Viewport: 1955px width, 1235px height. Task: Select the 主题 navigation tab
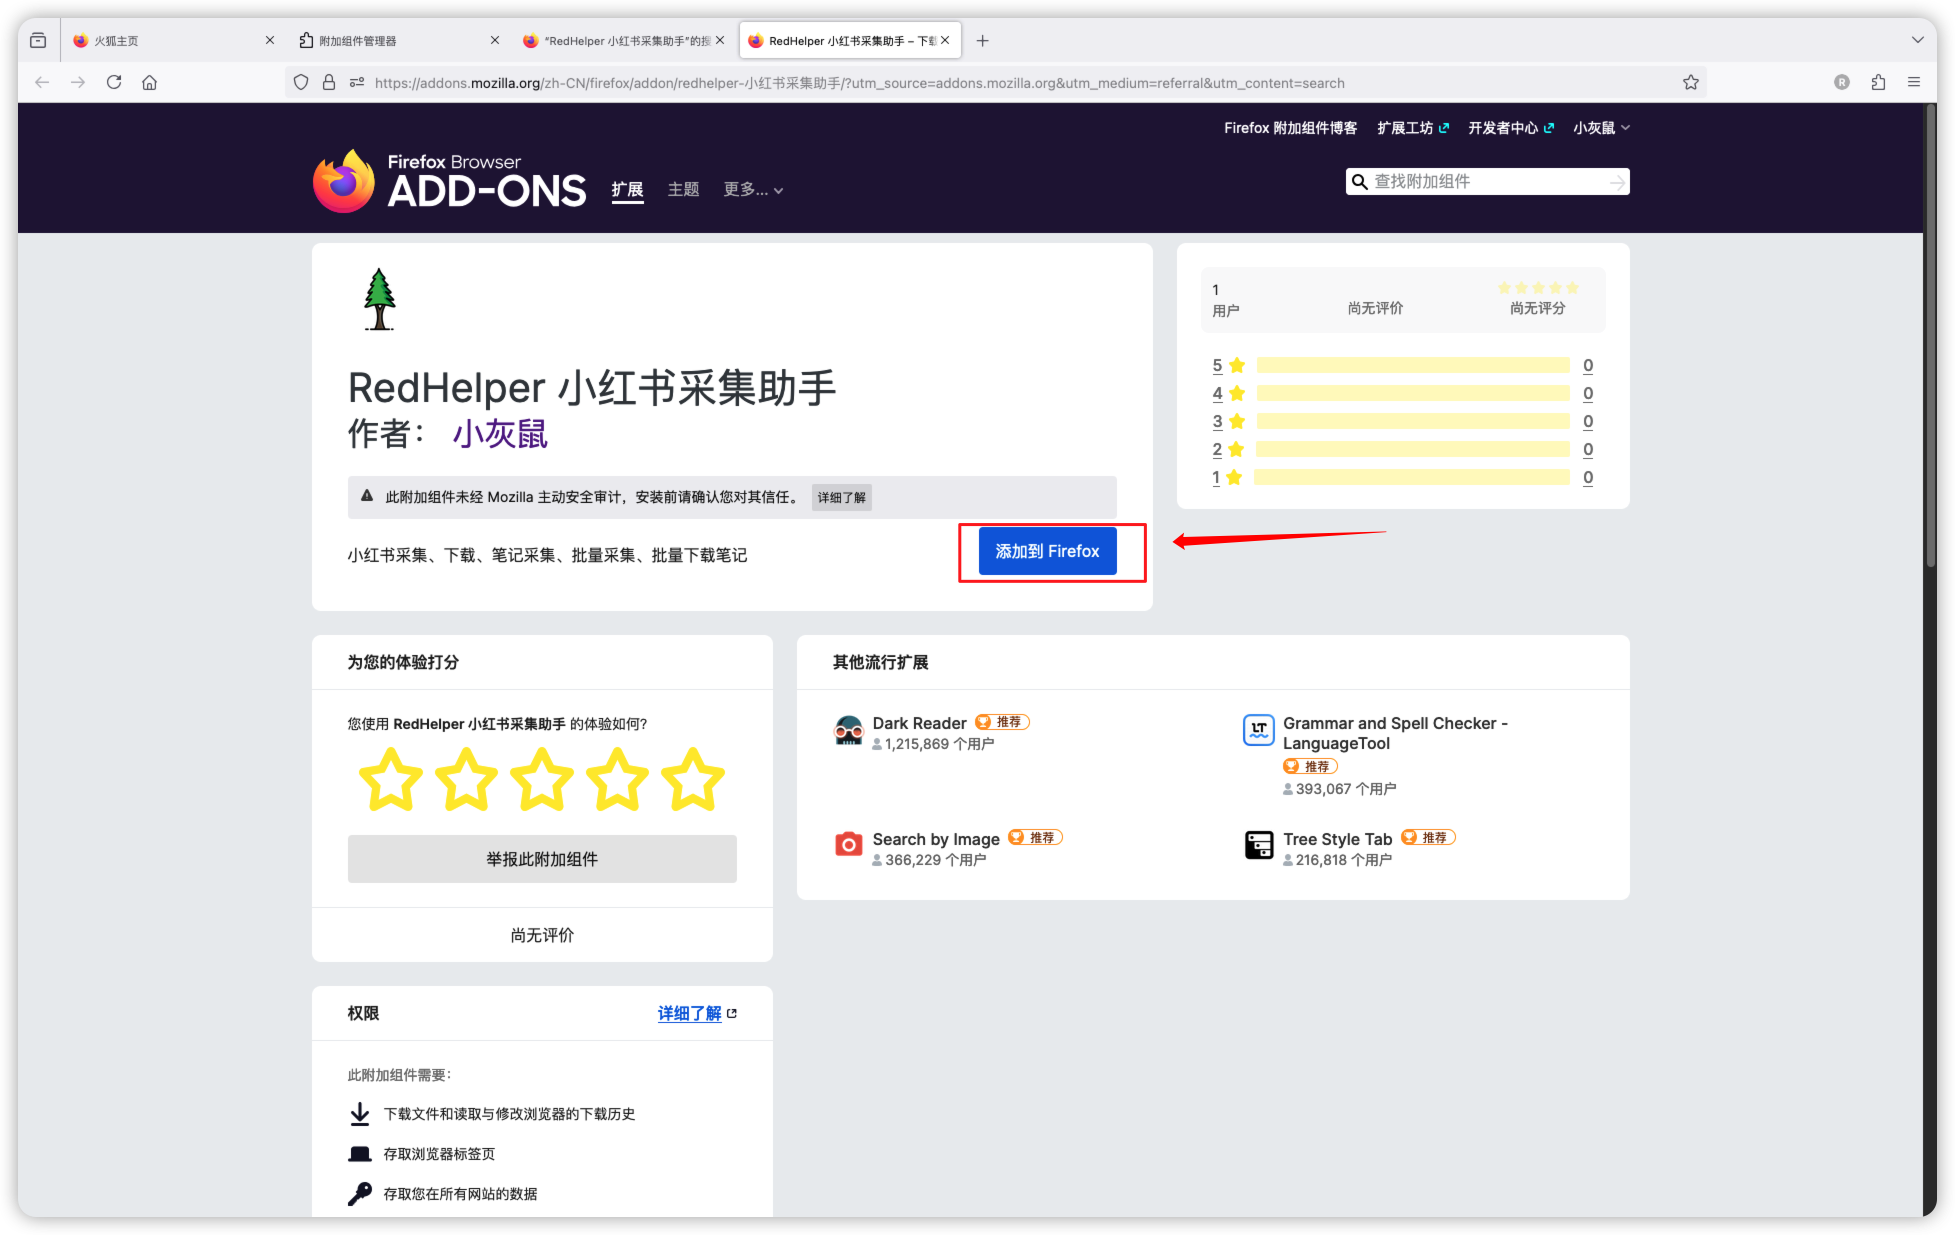coord(683,189)
